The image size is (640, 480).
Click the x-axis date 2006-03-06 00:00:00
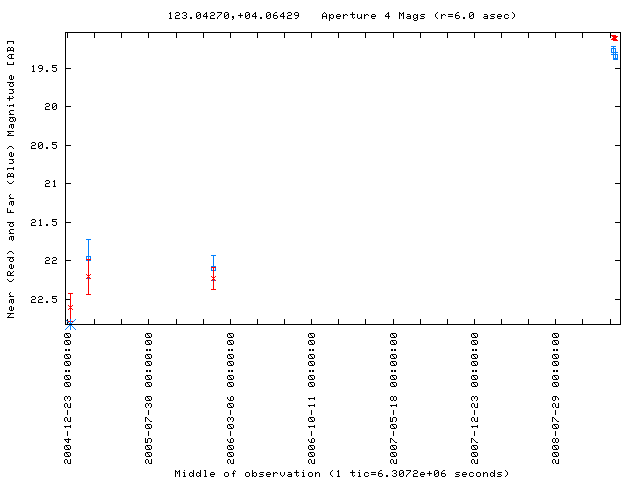click(231, 398)
